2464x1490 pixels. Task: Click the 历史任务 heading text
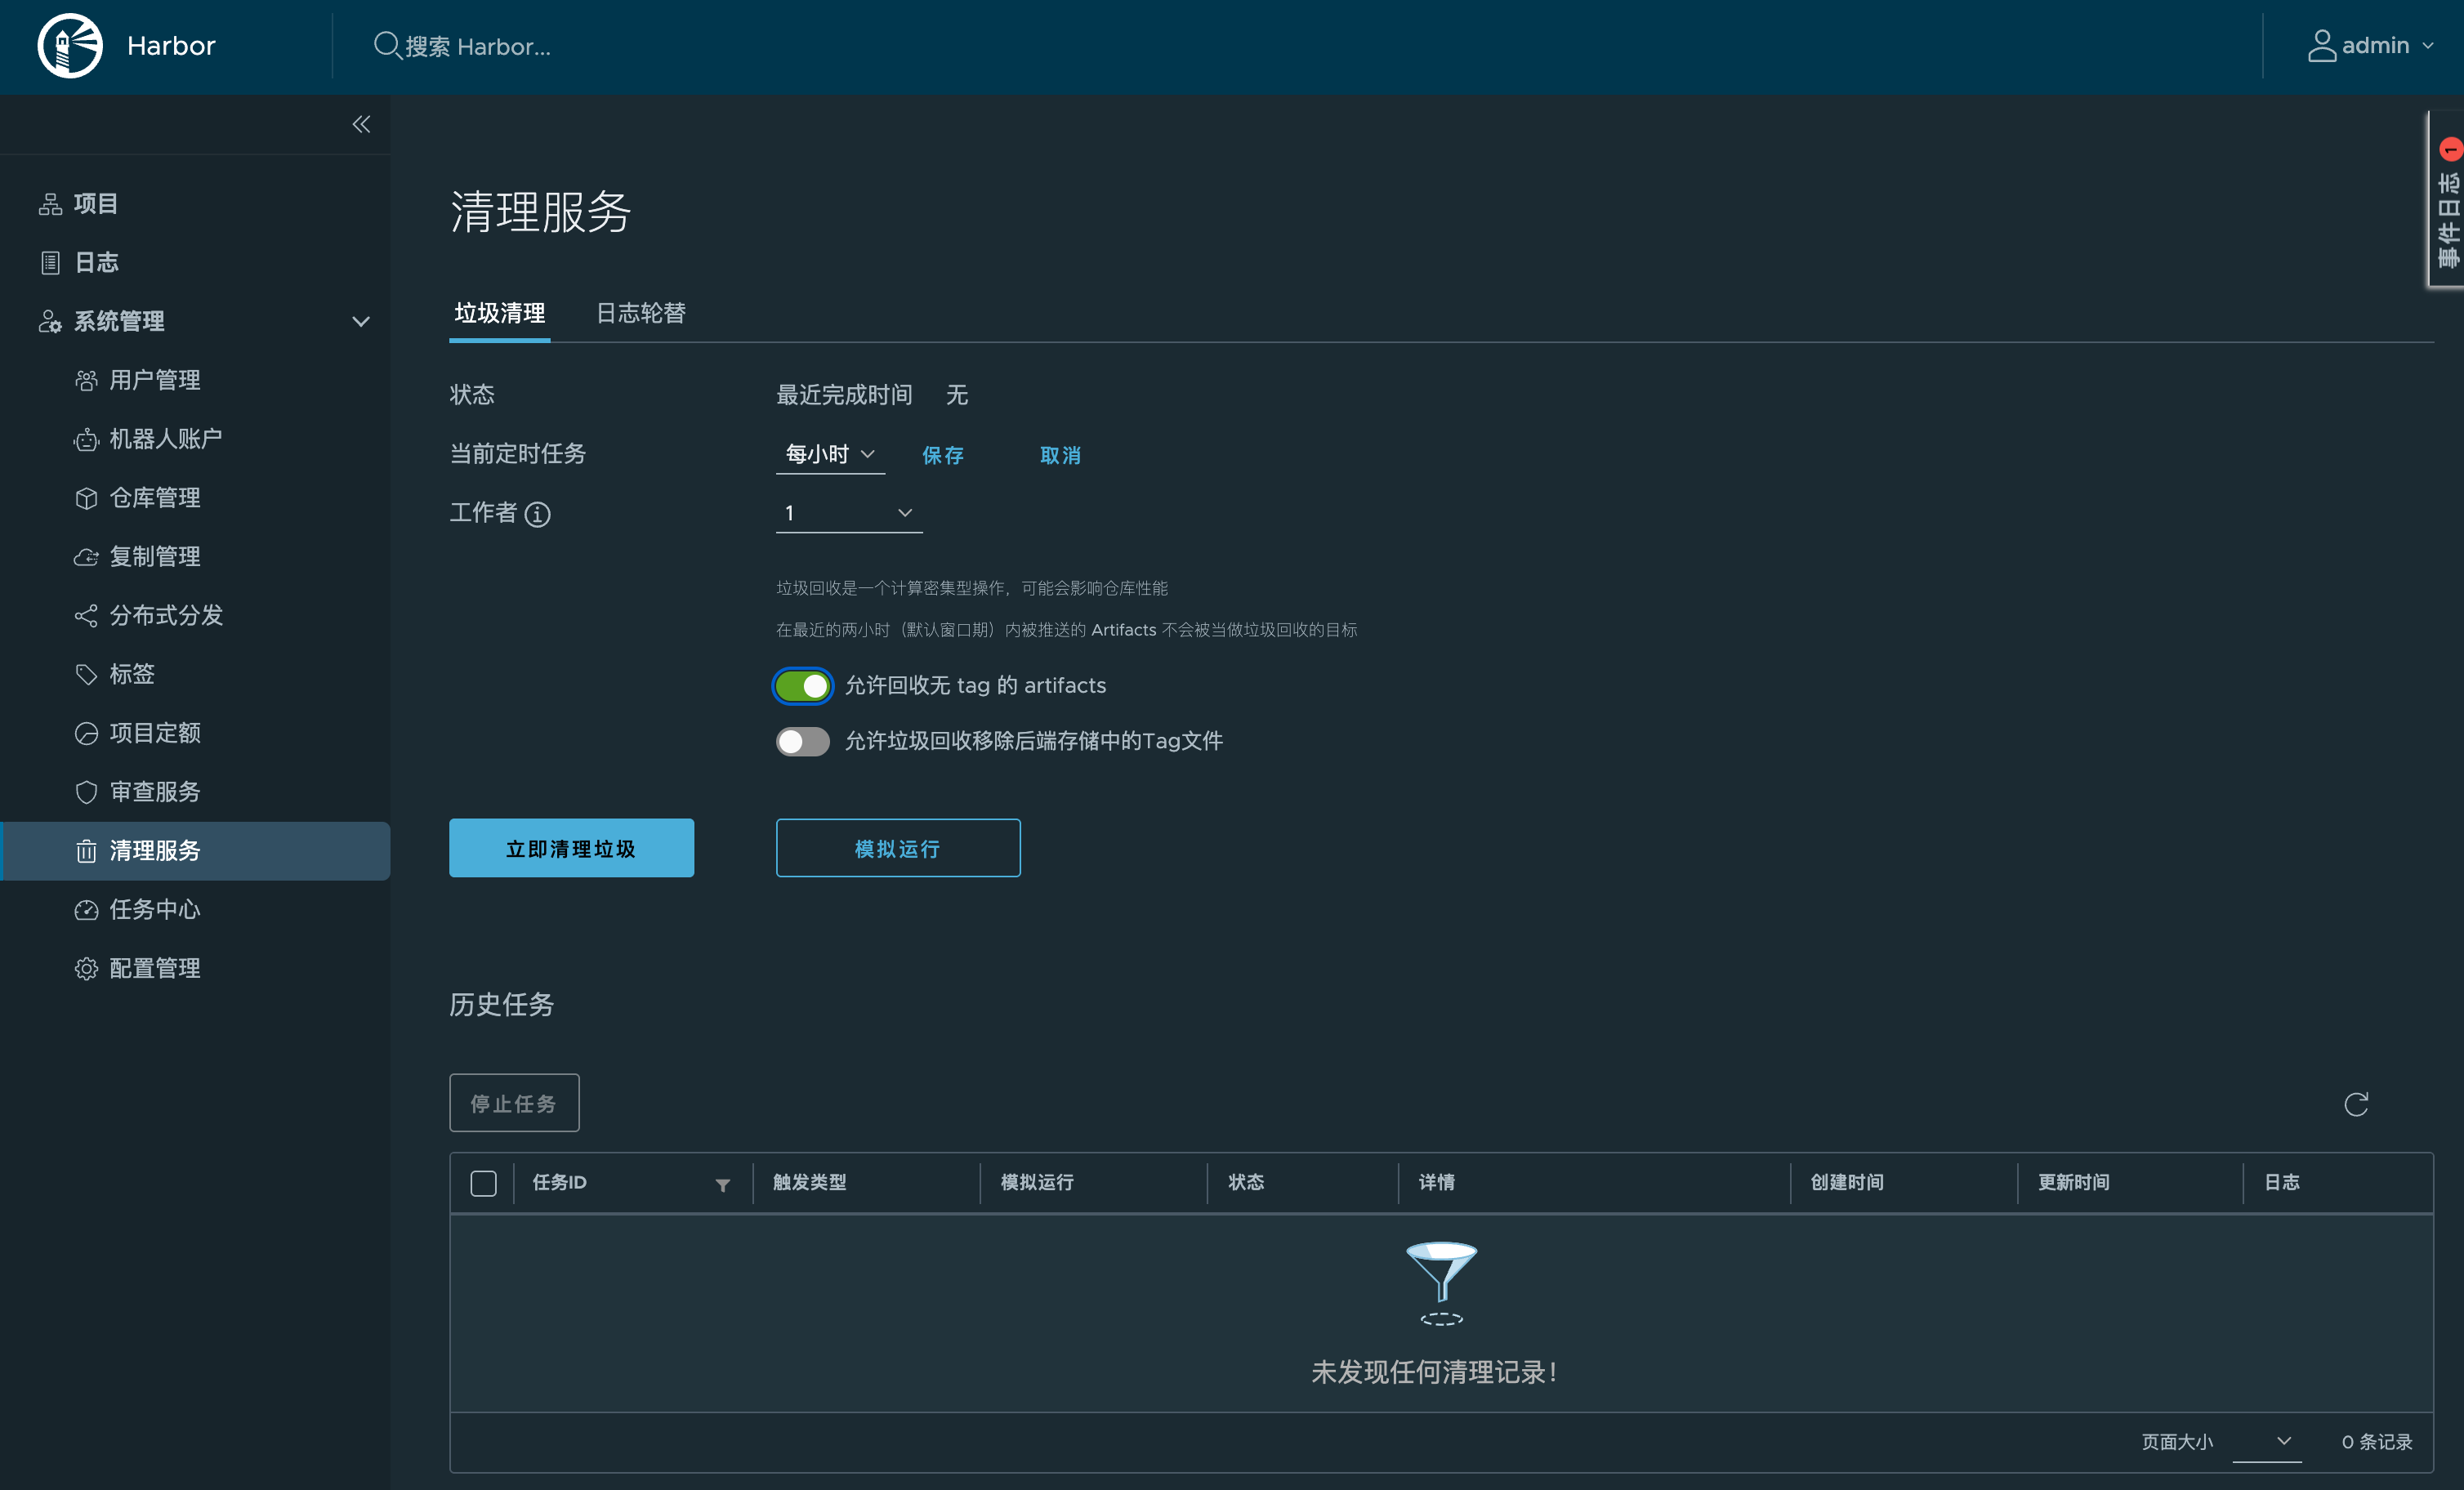click(501, 1005)
